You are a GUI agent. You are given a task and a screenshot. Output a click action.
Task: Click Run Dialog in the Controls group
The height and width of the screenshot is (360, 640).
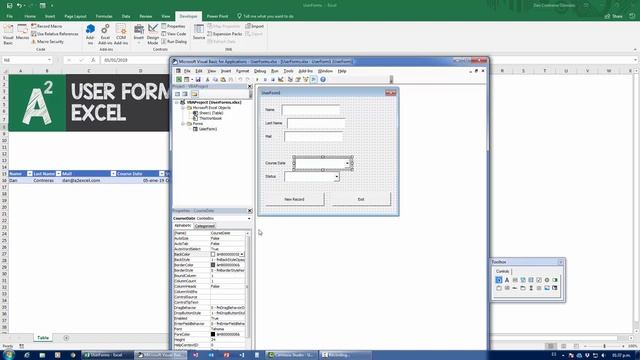(x=174, y=42)
